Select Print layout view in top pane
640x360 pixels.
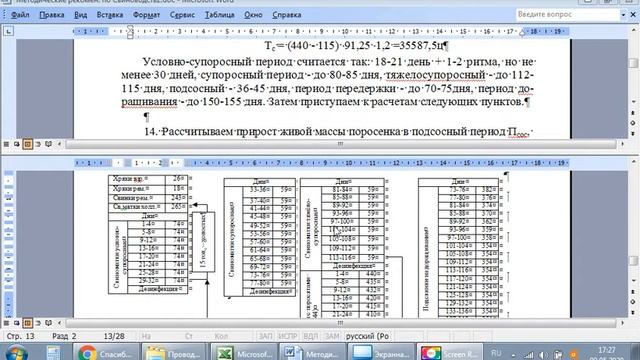27,144
